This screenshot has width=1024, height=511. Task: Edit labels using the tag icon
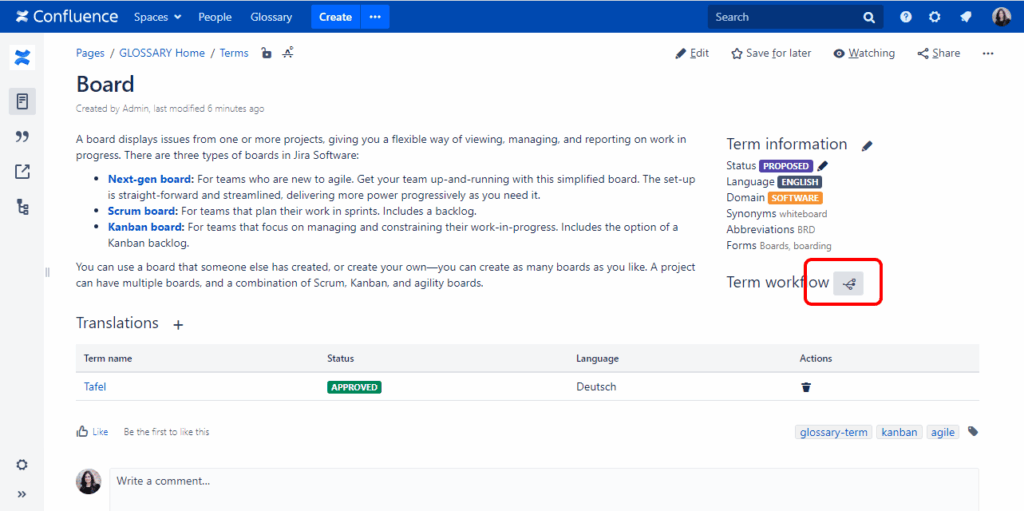tap(973, 432)
